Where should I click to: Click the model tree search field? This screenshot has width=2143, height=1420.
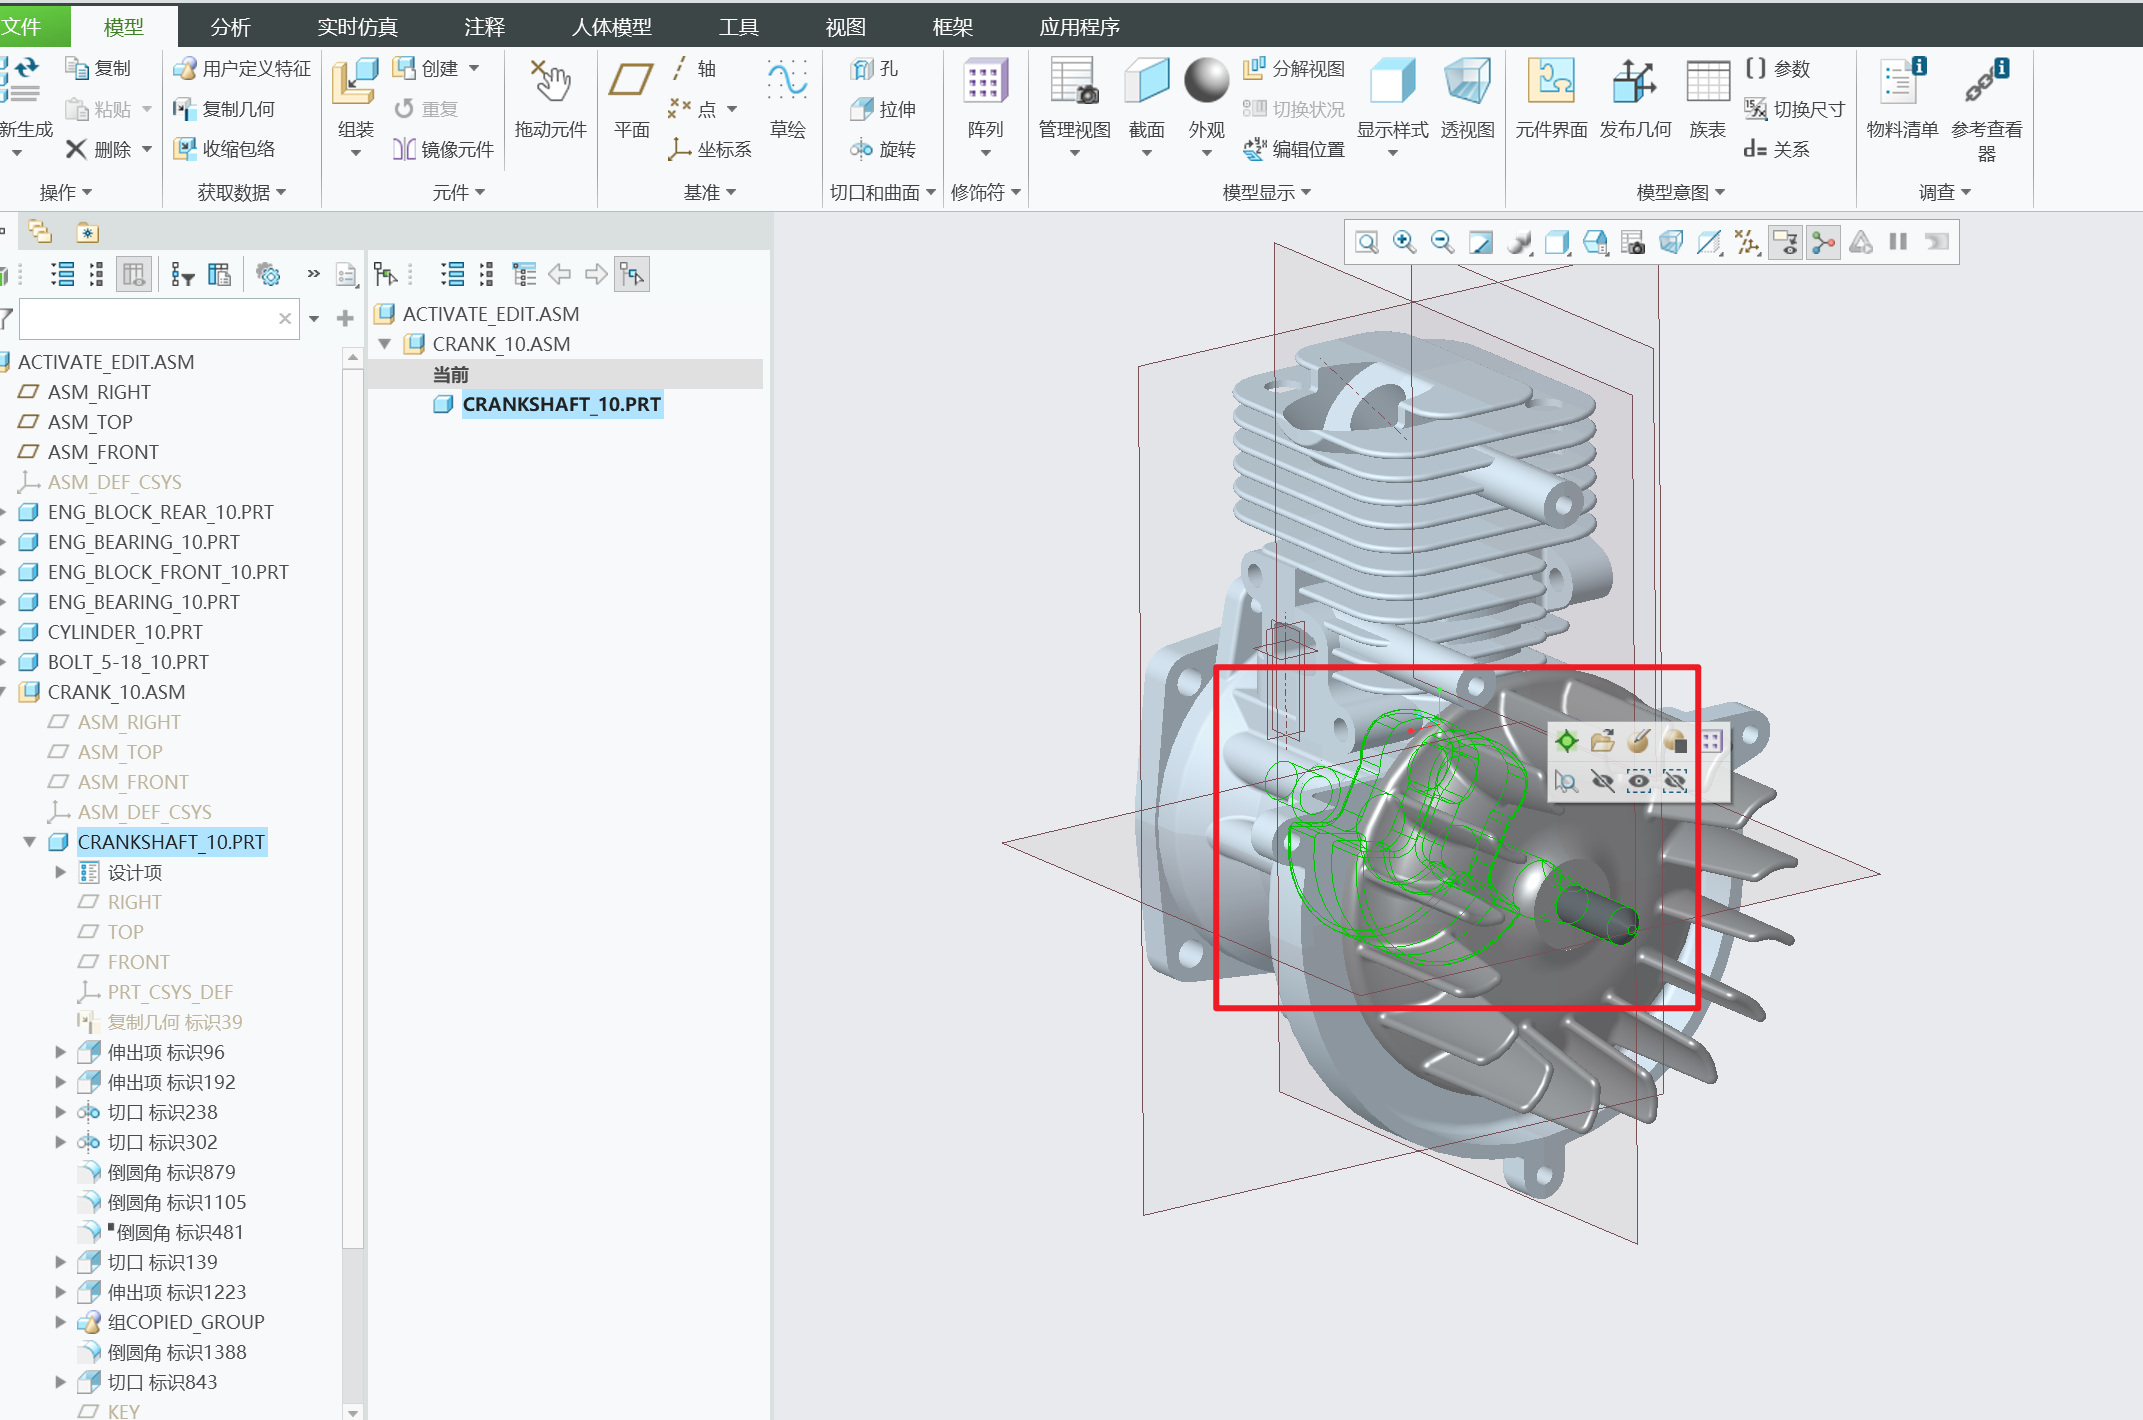pos(148,319)
